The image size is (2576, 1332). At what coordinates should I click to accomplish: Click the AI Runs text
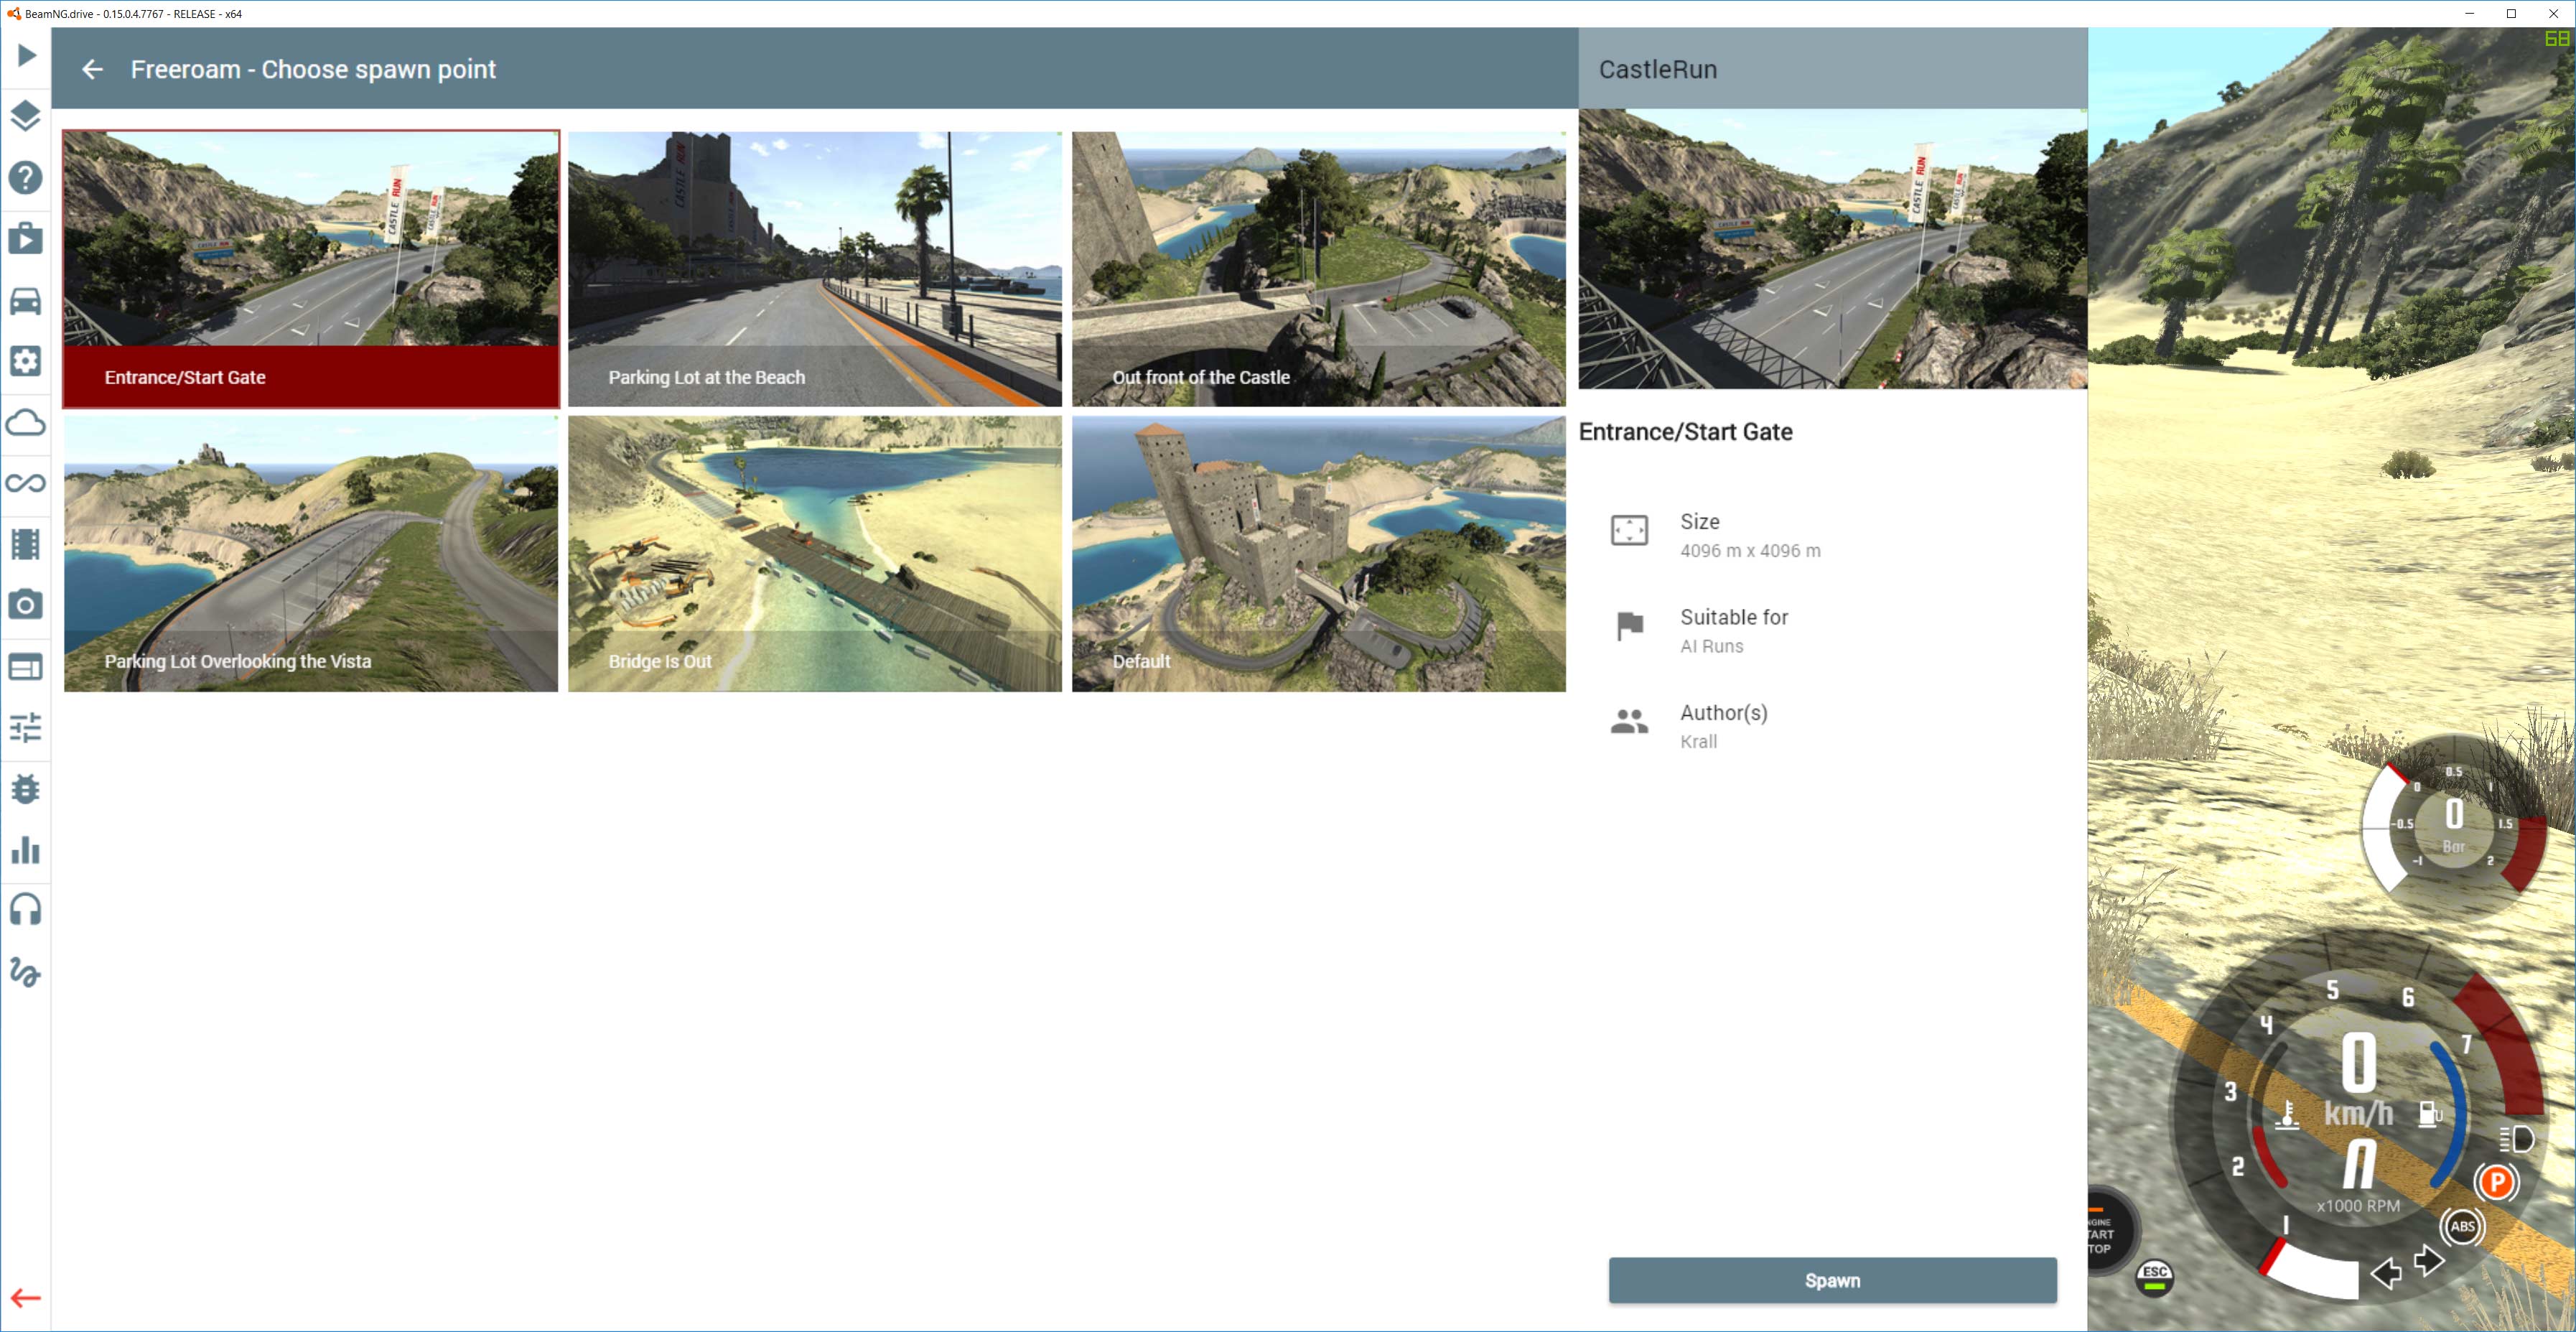click(1712, 646)
